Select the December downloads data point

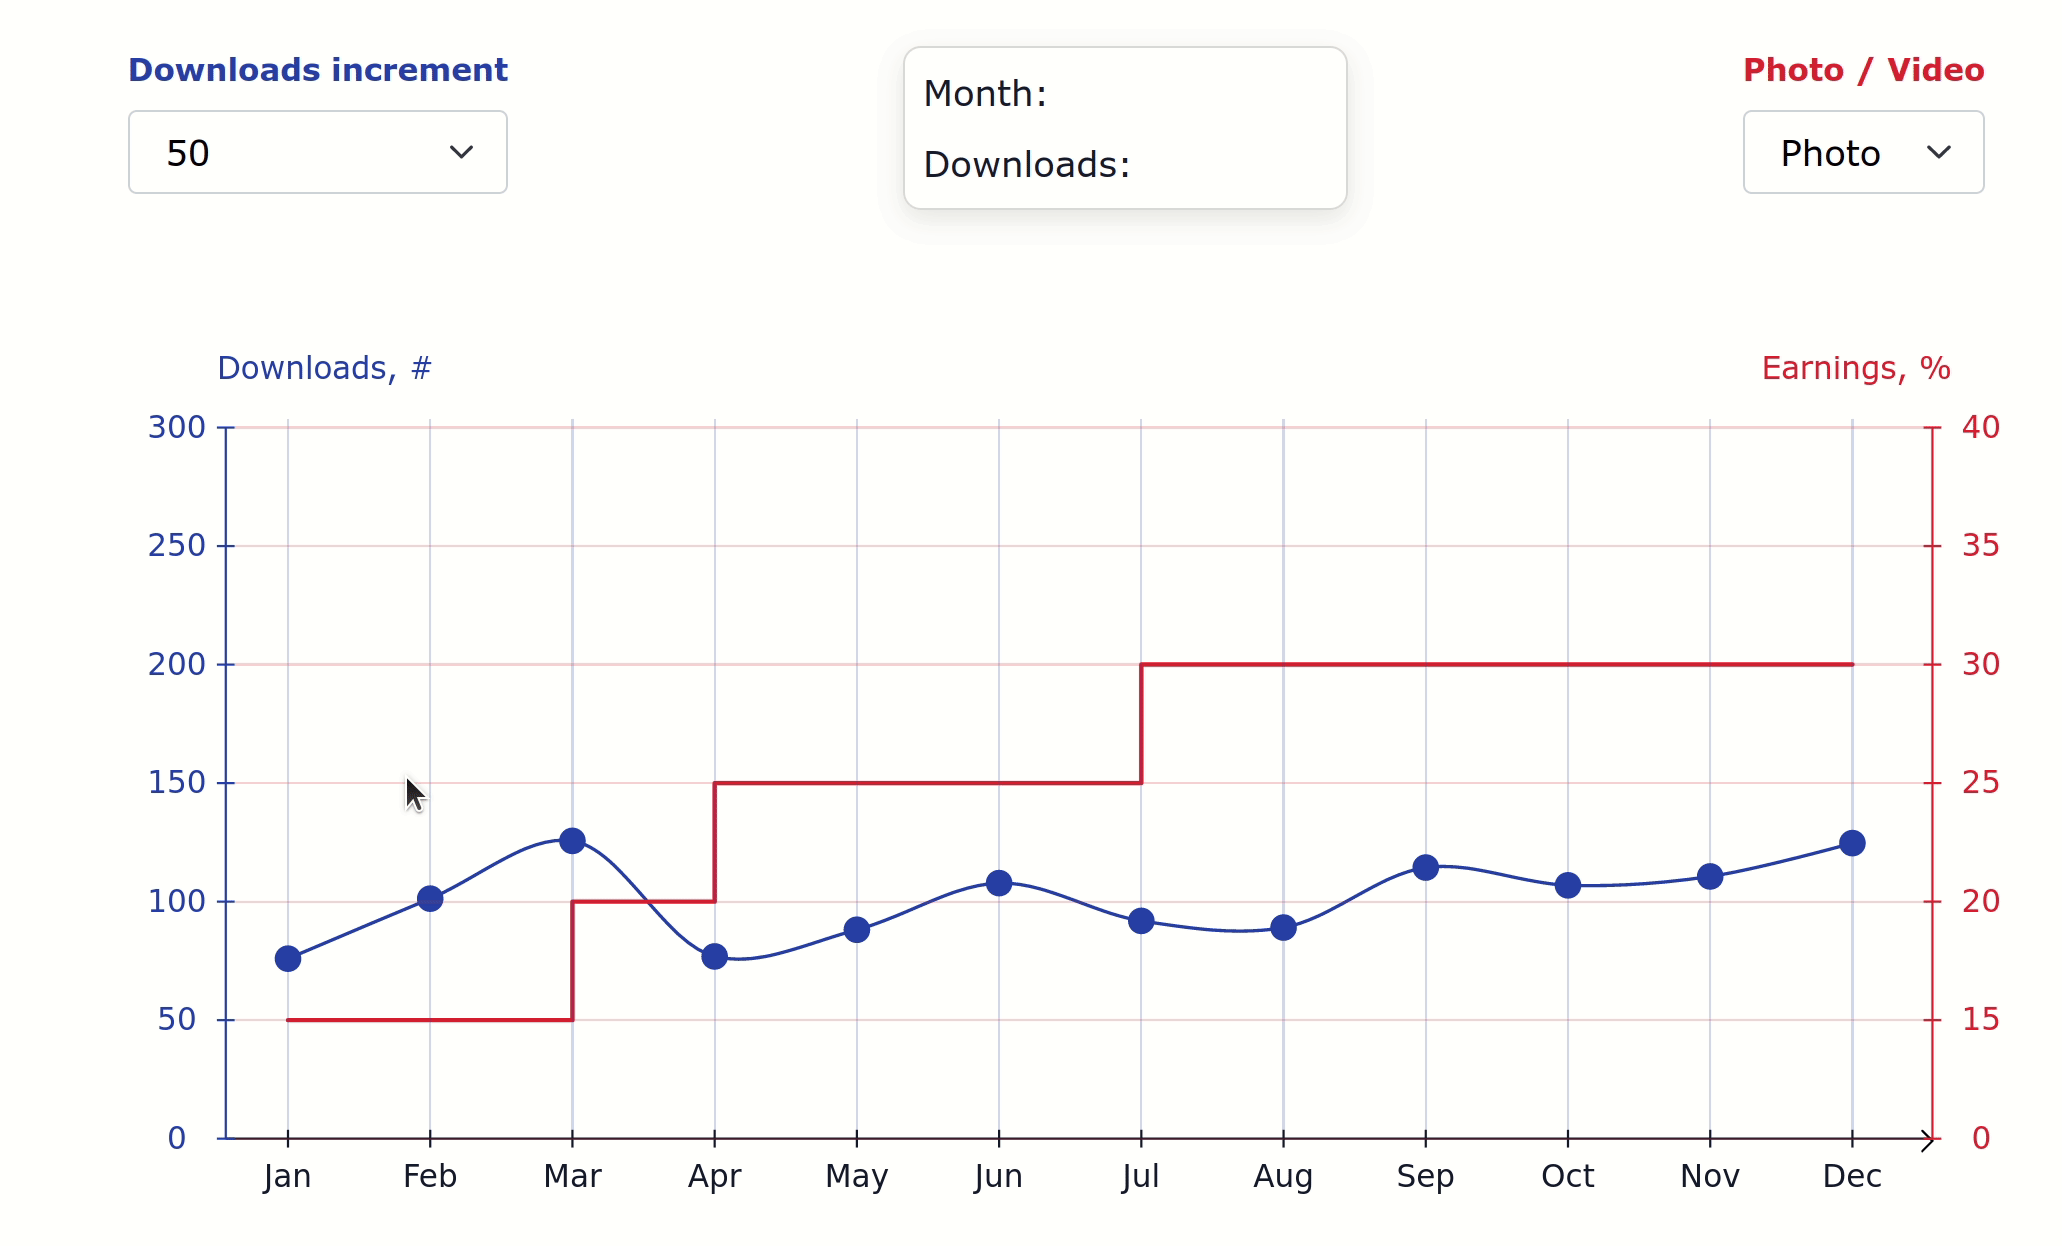(x=1852, y=843)
